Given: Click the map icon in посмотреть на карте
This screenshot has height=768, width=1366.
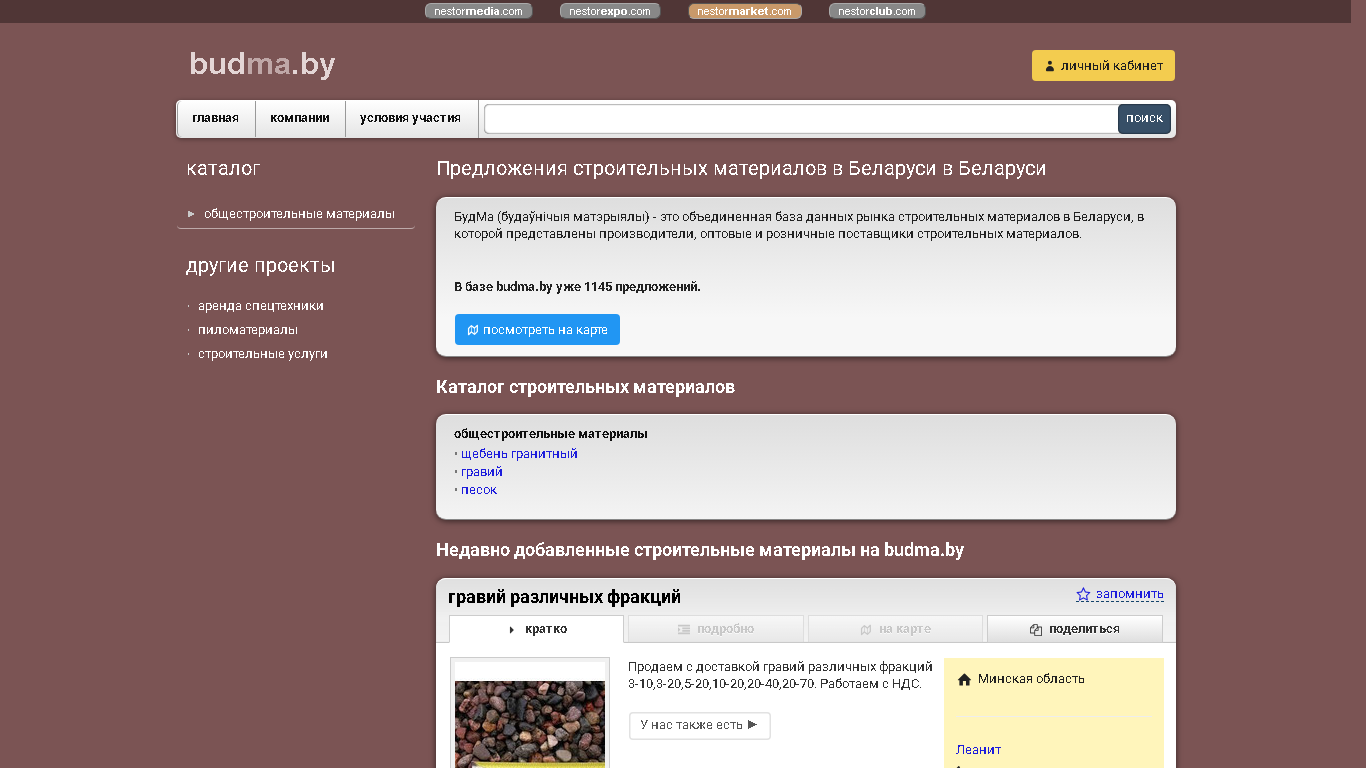Looking at the screenshot, I should pyautogui.click(x=473, y=330).
